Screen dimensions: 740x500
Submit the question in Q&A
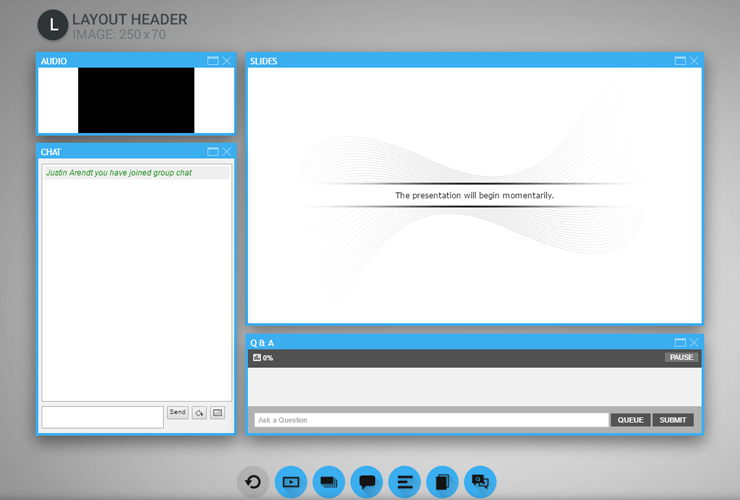pos(673,420)
